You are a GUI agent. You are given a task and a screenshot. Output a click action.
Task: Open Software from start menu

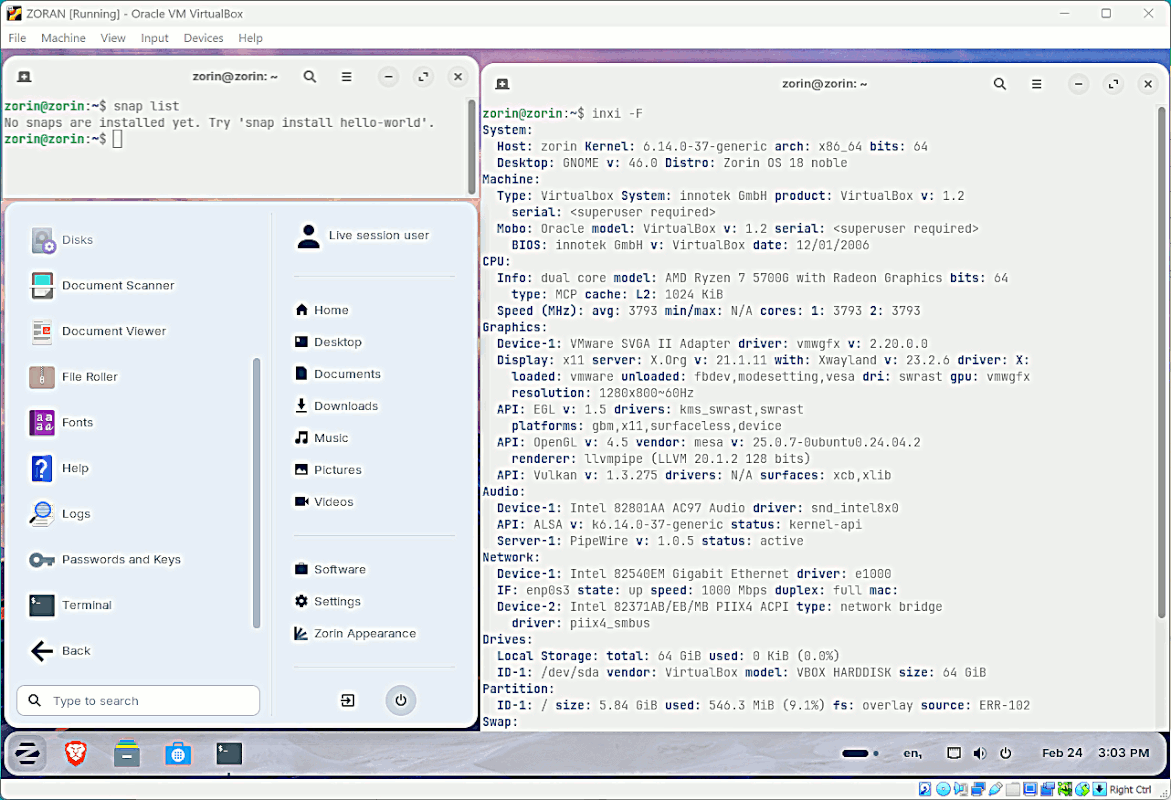click(330, 569)
